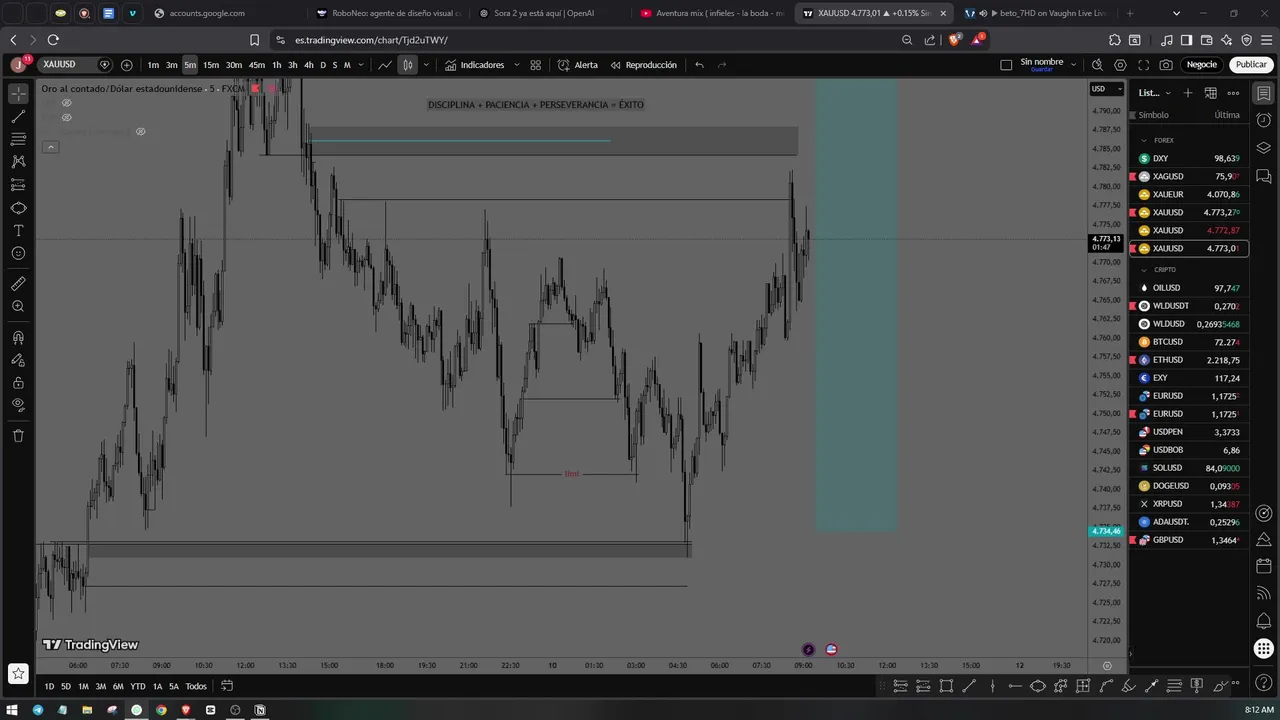Open the watchlist more options menu
1280x720 pixels.
coord(1233,93)
